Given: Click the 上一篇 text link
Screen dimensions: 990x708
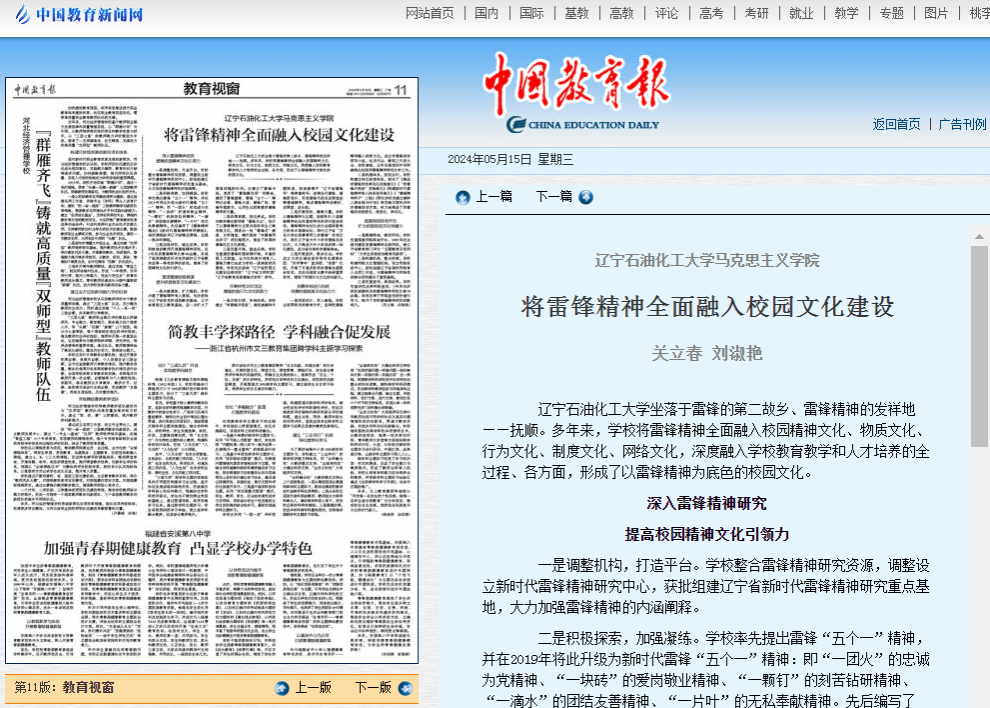Looking at the screenshot, I should click(494, 197).
